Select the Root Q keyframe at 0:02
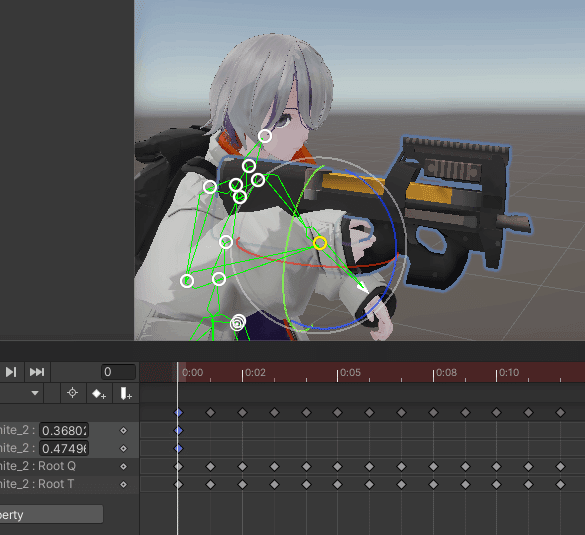The height and width of the screenshot is (535, 585). coord(243,466)
